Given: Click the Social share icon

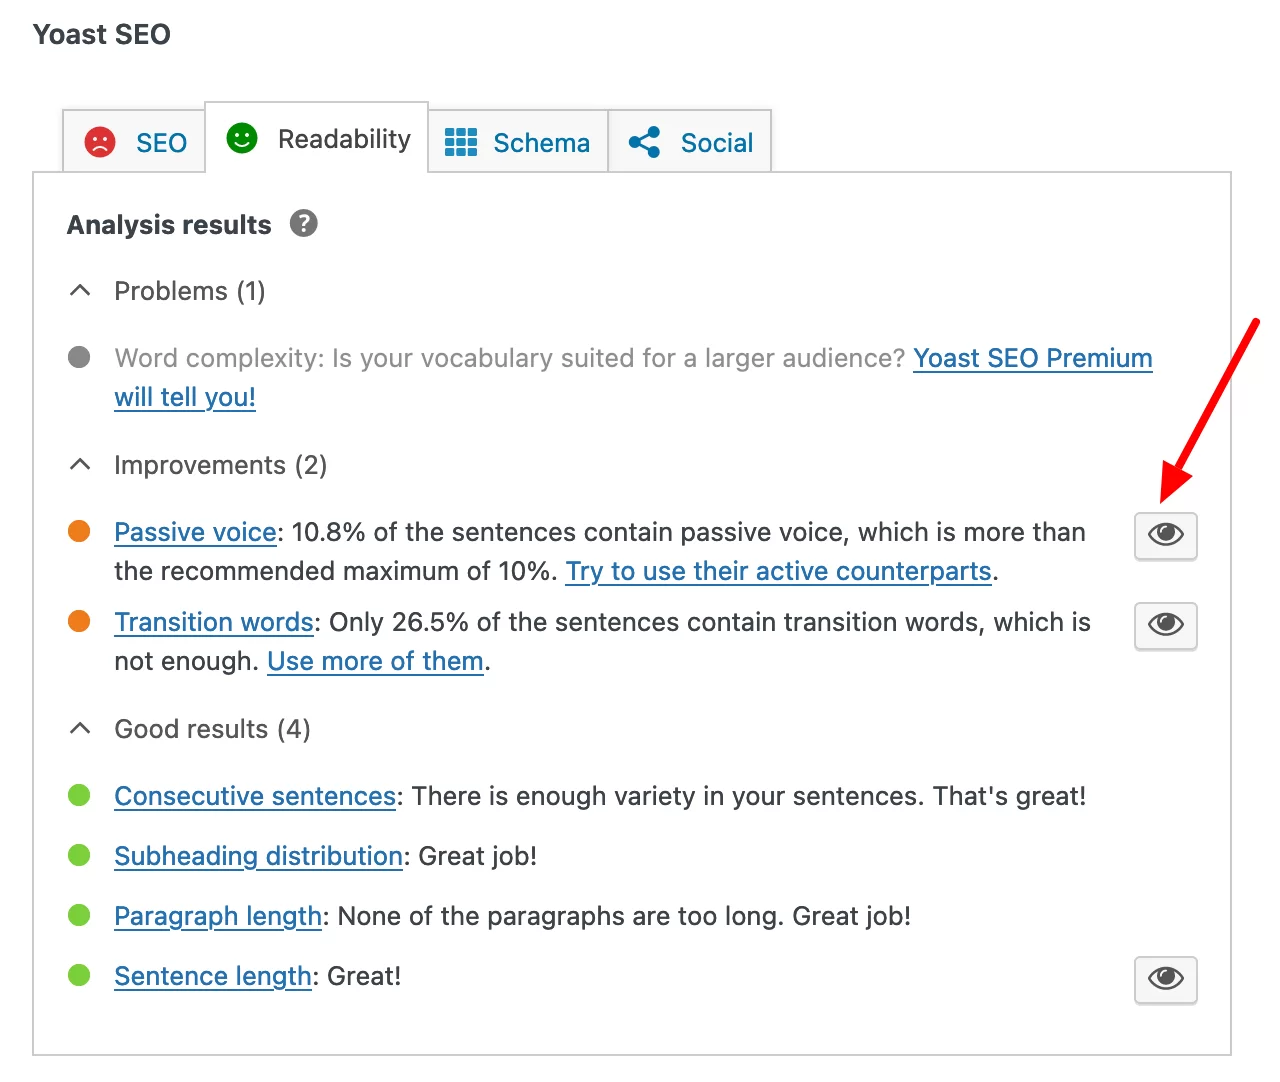Looking at the screenshot, I should tap(645, 142).
